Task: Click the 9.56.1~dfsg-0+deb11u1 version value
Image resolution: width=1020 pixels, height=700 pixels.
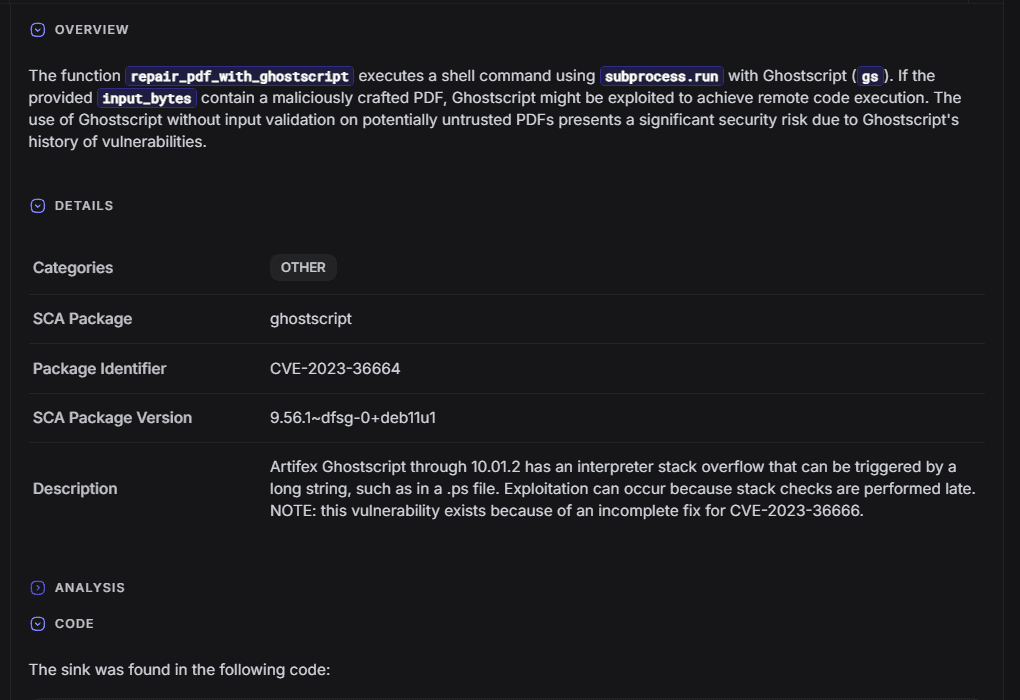Action: (x=353, y=418)
